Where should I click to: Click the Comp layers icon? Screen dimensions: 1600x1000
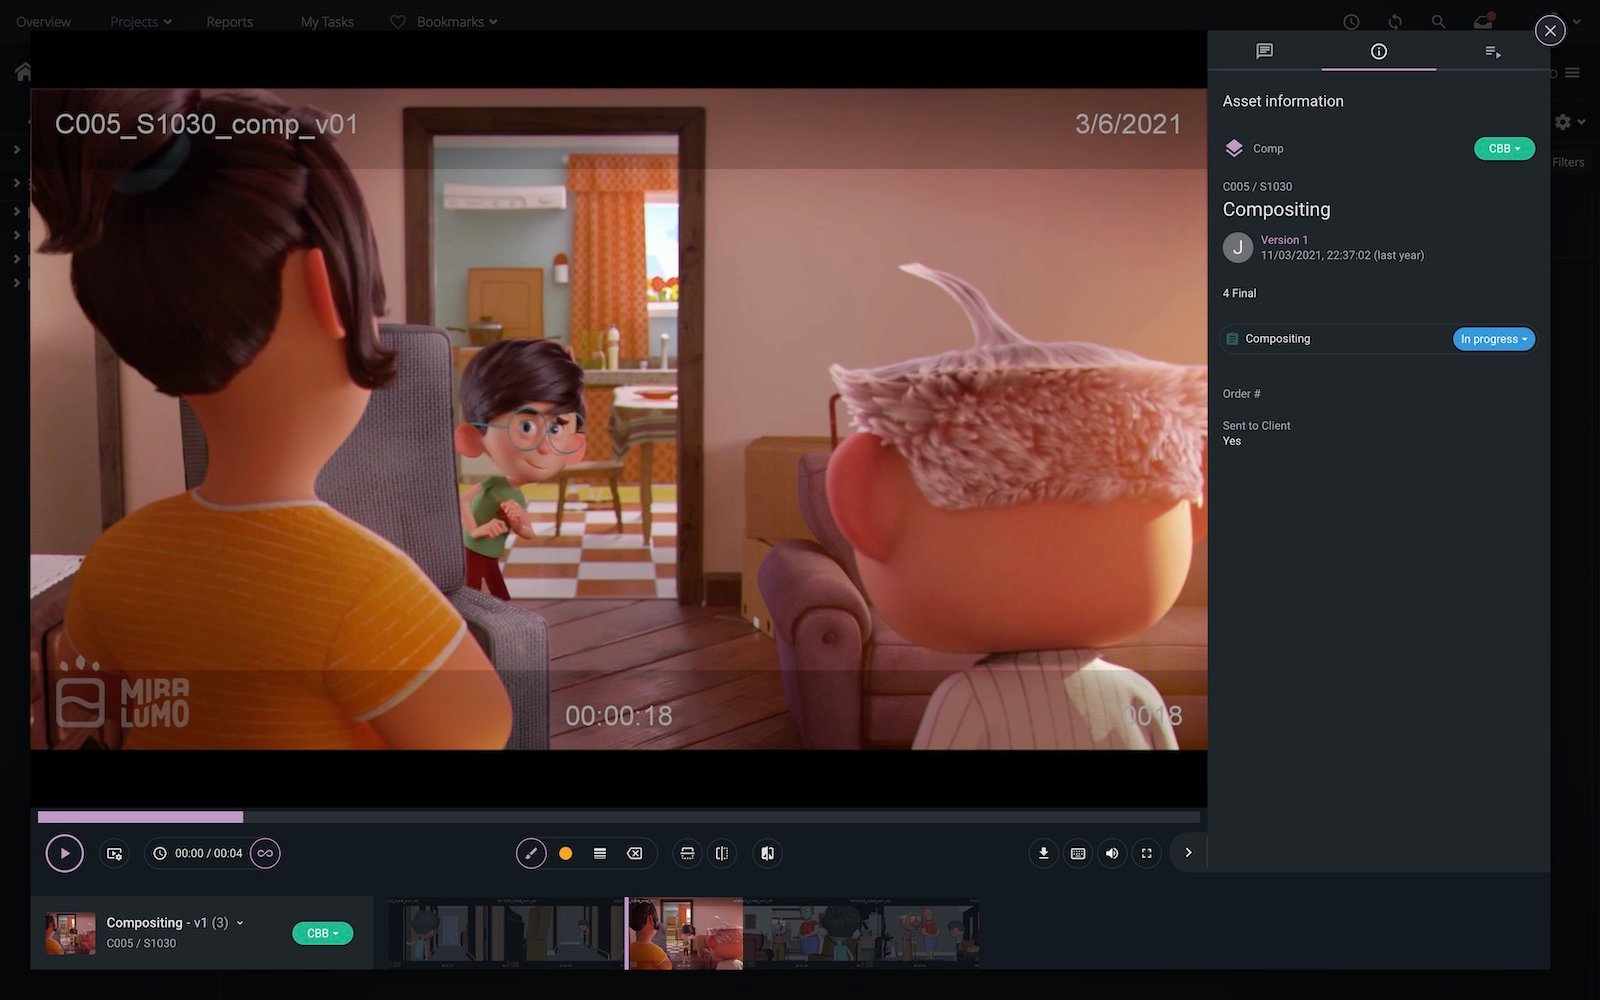(x=1234, y=148)
